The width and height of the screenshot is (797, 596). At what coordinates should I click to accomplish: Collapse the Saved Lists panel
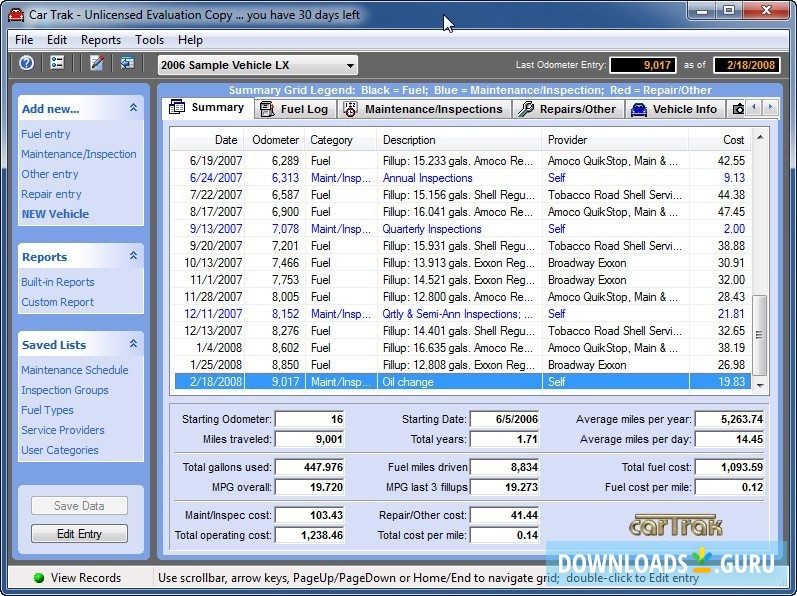(133, 344)
